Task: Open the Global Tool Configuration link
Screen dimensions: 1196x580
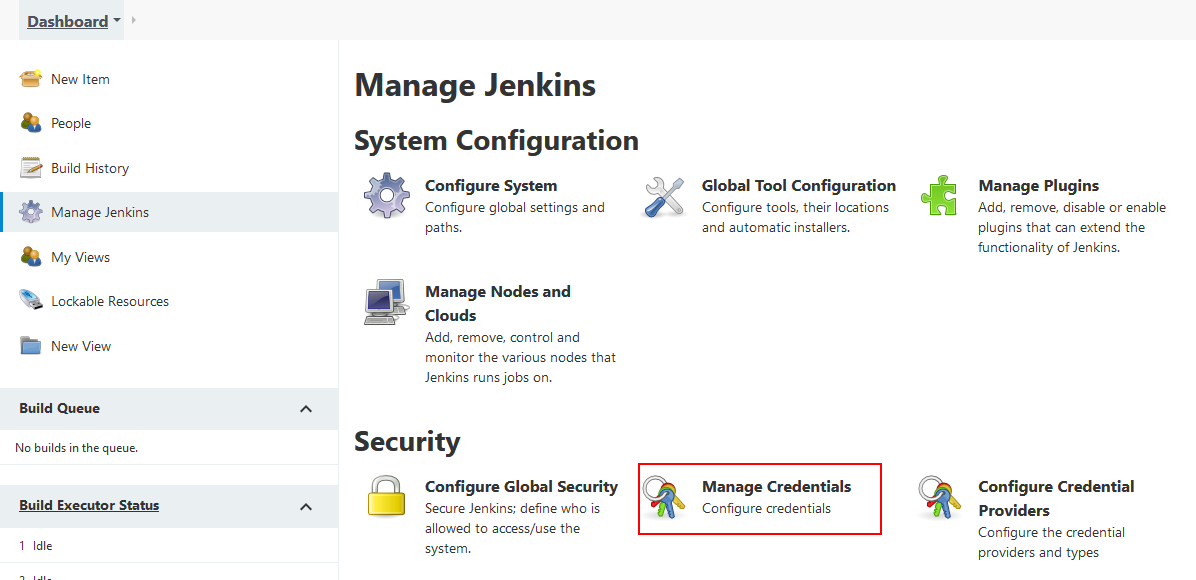Action: point(799,185)
